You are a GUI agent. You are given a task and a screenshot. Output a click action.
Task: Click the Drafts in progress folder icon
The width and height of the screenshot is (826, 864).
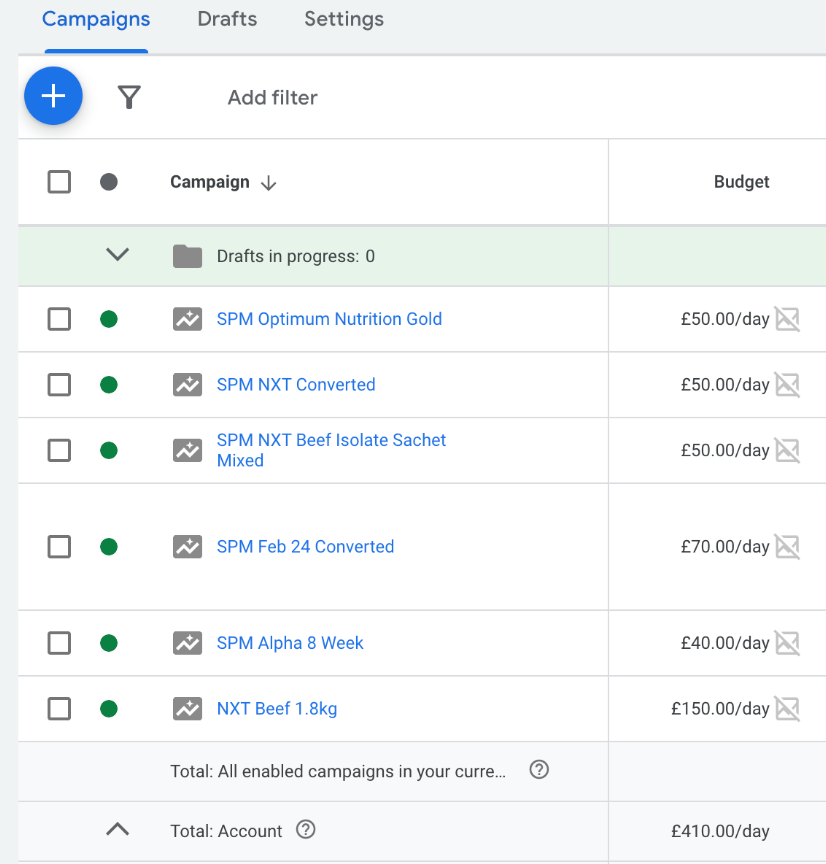click(187, 256)
